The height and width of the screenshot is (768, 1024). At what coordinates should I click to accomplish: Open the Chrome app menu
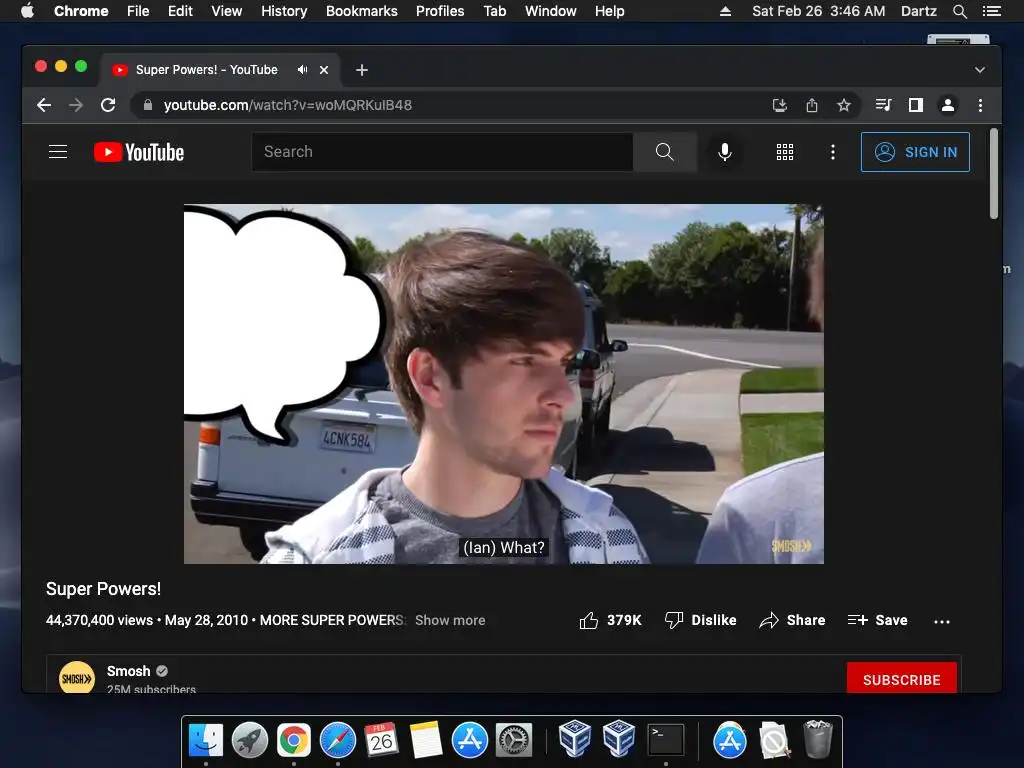coord(81,11)
